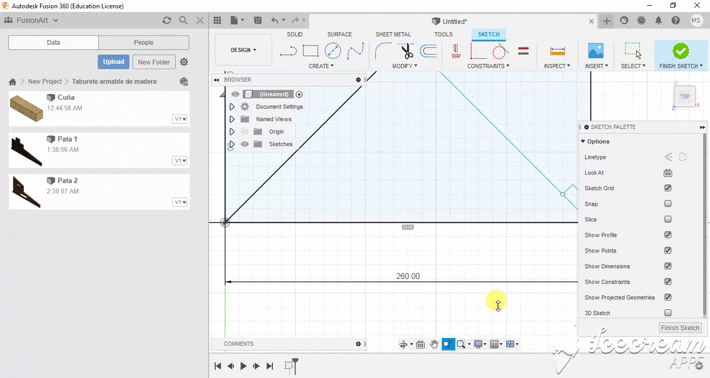Expand the Document Settings node
Image resolution: width=710 pixels, height=378 pixels.
click(x=231, y=107)
